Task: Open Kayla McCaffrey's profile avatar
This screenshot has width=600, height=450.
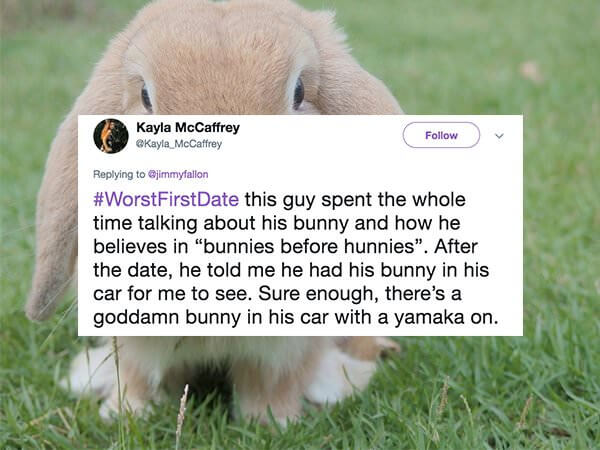Action: coord(111,136)
